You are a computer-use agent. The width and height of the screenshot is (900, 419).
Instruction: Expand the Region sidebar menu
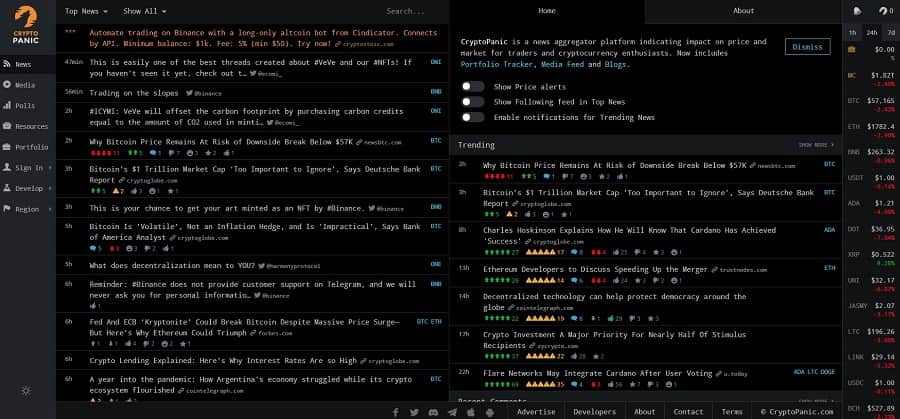point(28,209)
